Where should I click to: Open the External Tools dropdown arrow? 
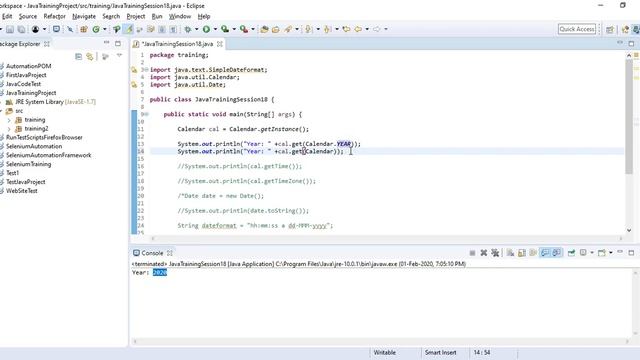pyautogui.click(x=253, y=29)
